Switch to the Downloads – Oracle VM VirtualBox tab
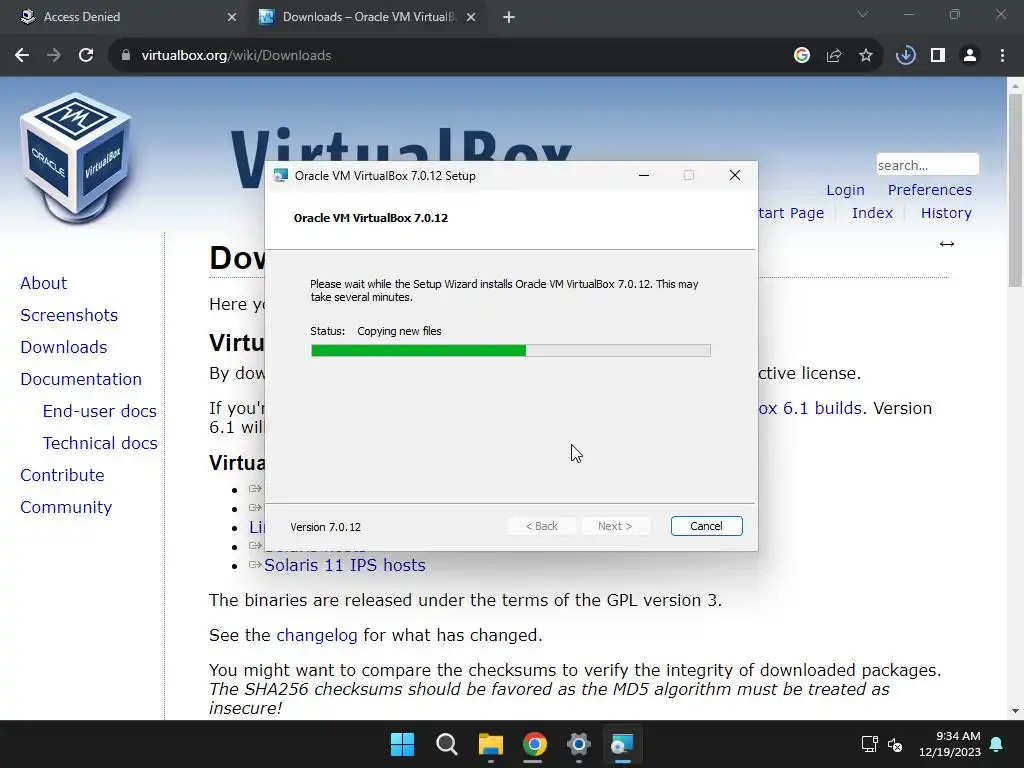The height and width of the screenshot is (768, 1024). point(368,17)
